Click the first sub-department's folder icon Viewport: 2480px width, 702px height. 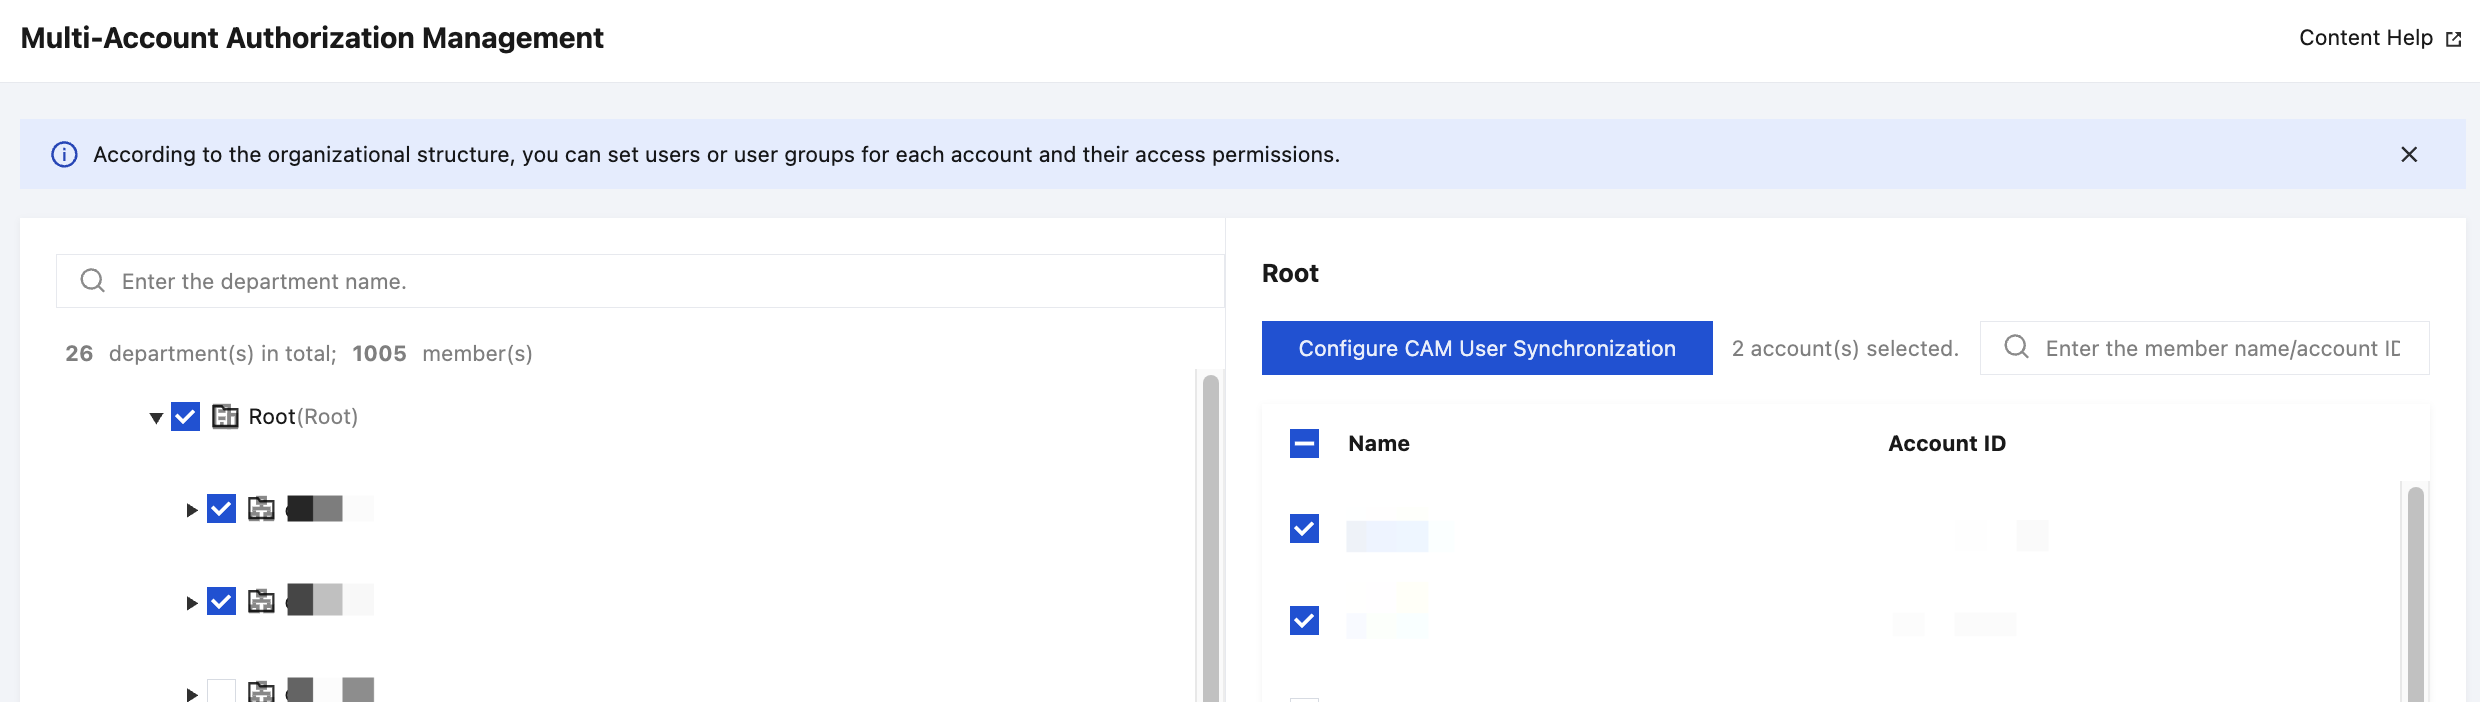coord(261,509)
